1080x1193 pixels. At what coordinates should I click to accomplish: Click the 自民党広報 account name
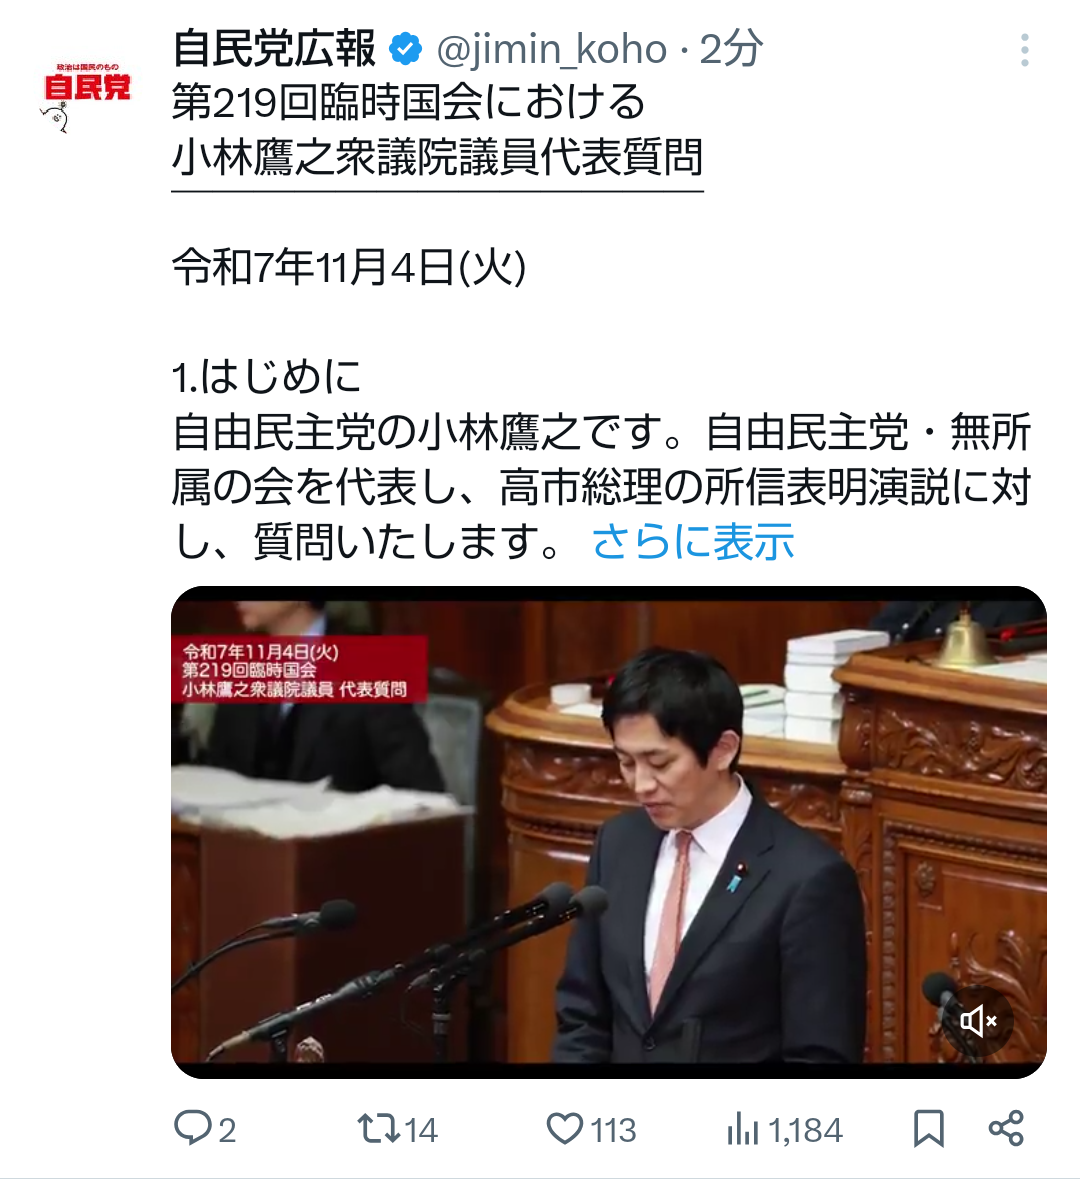(274, 49)
